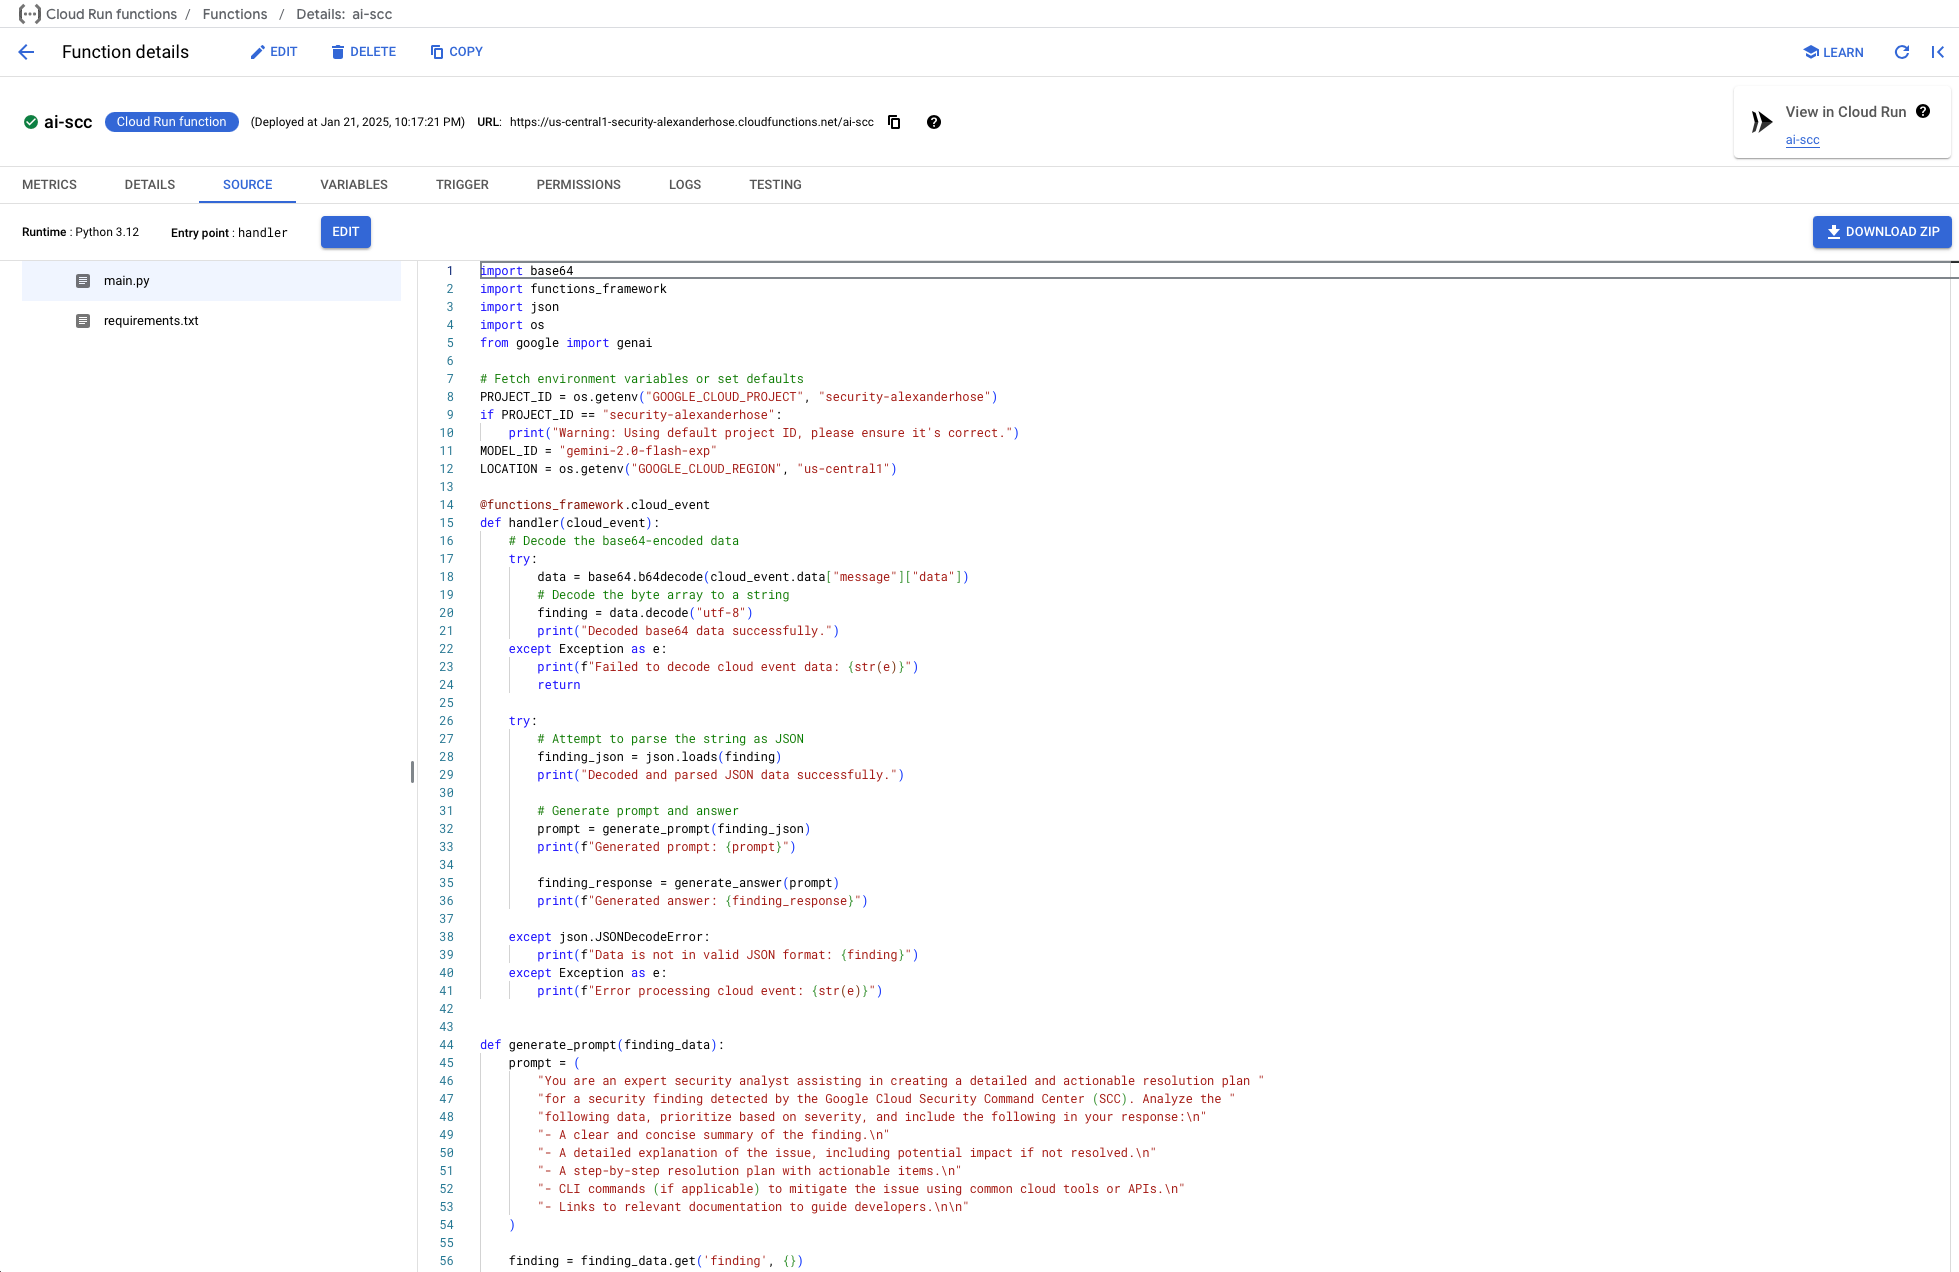Click the METRICS tab
The width and height of the screenshot is (1959, 1272).
click(50, 184)
